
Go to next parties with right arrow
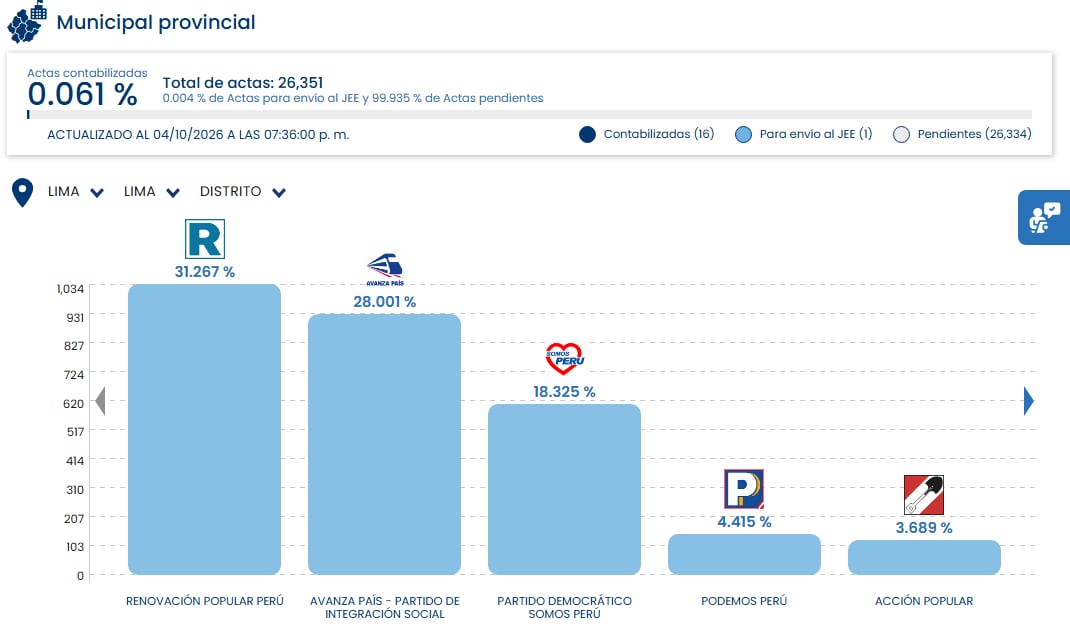pyautogui.click(x=1029, y=401)
